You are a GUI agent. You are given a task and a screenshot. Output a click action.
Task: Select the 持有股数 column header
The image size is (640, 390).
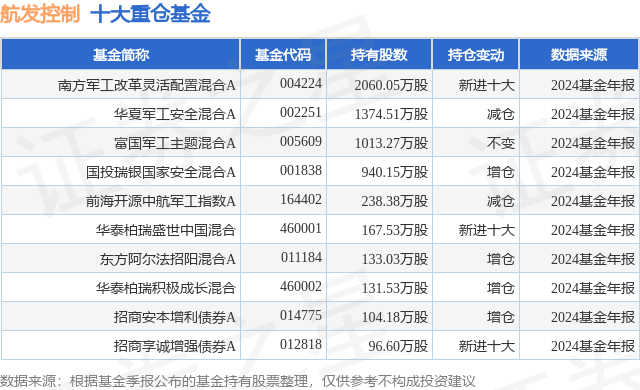pos(379,55)
